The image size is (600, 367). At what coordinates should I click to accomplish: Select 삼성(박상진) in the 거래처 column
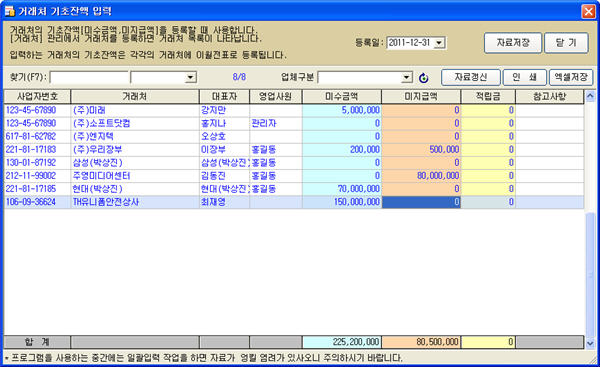(x=135, y=163)
